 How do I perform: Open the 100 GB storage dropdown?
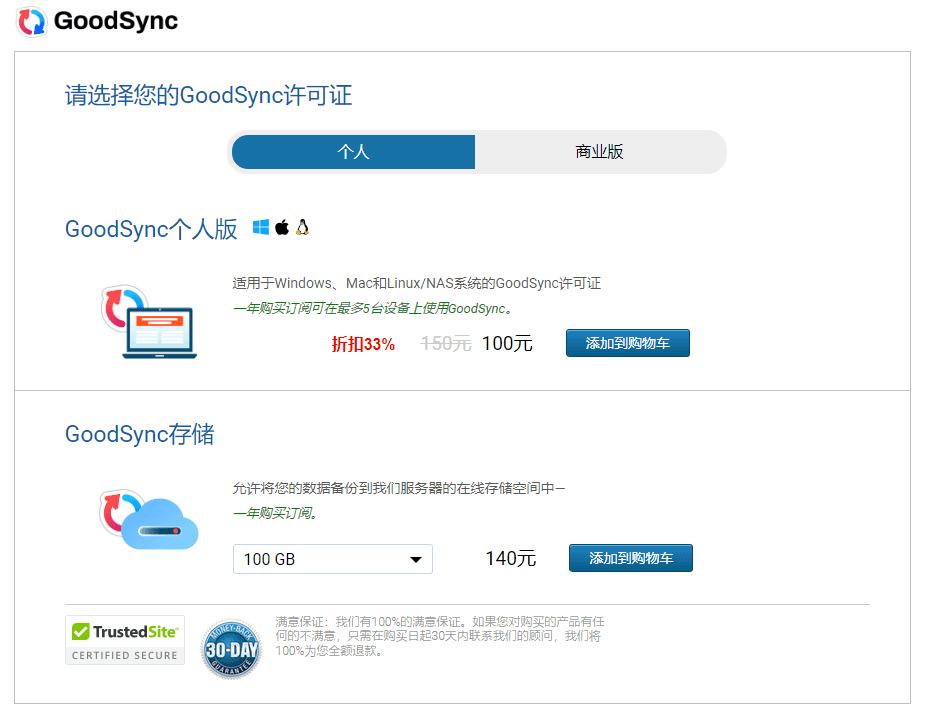[333, 559]
